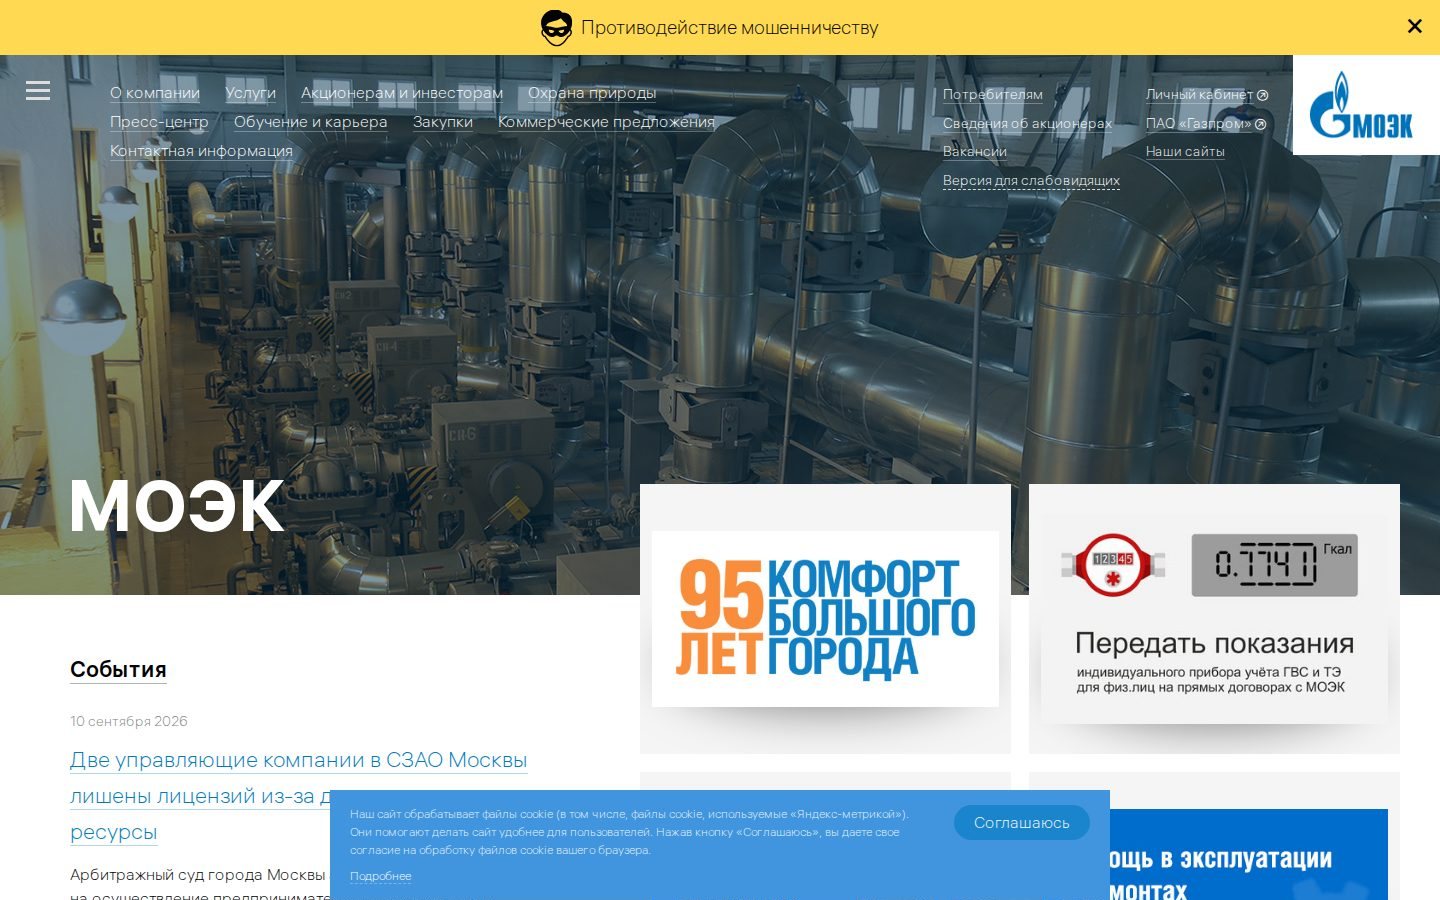Image resolution: width=1440 pixels, height=900 pixels.
Task: Go to Обучение и карьера
Action: 310,122
